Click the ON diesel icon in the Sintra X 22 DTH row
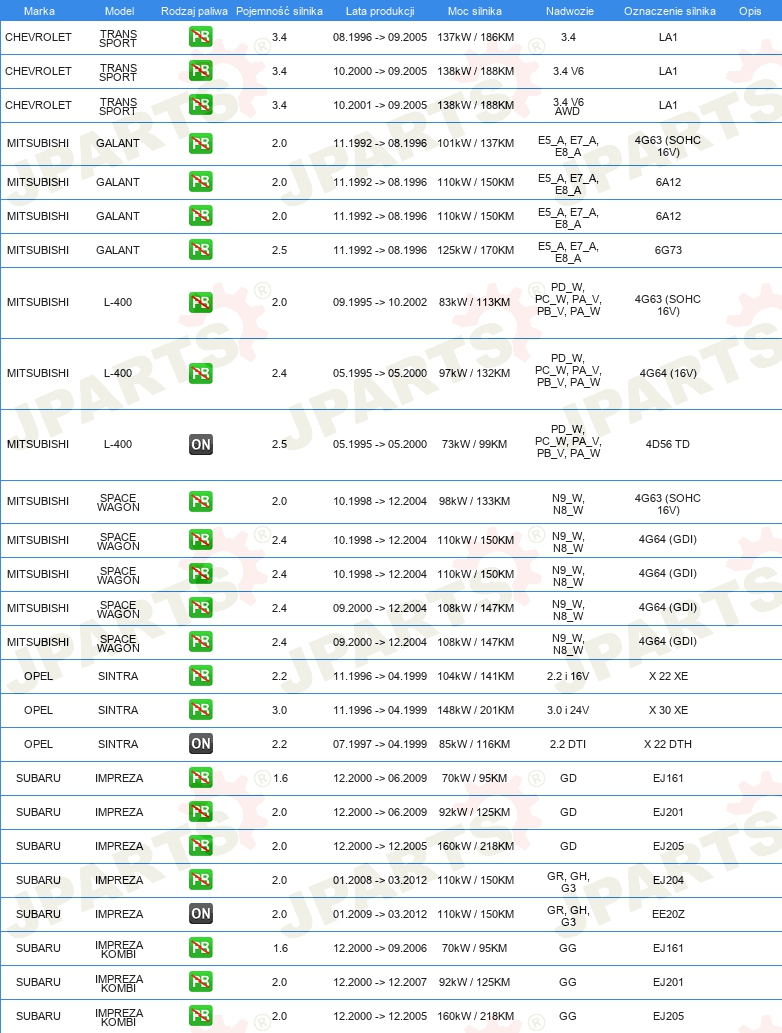This screenshot has height=1033, width=782. [200, 744]
